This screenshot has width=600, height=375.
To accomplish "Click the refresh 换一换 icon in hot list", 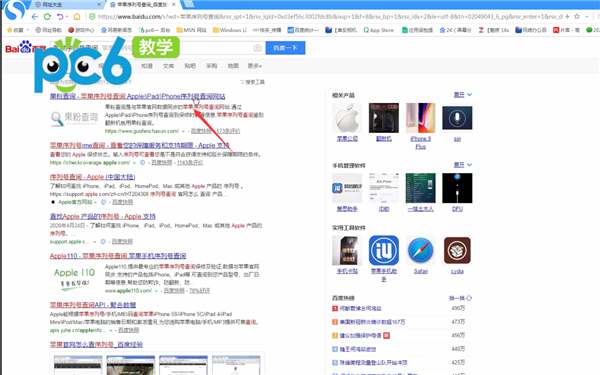I will [x=469, y=298].
